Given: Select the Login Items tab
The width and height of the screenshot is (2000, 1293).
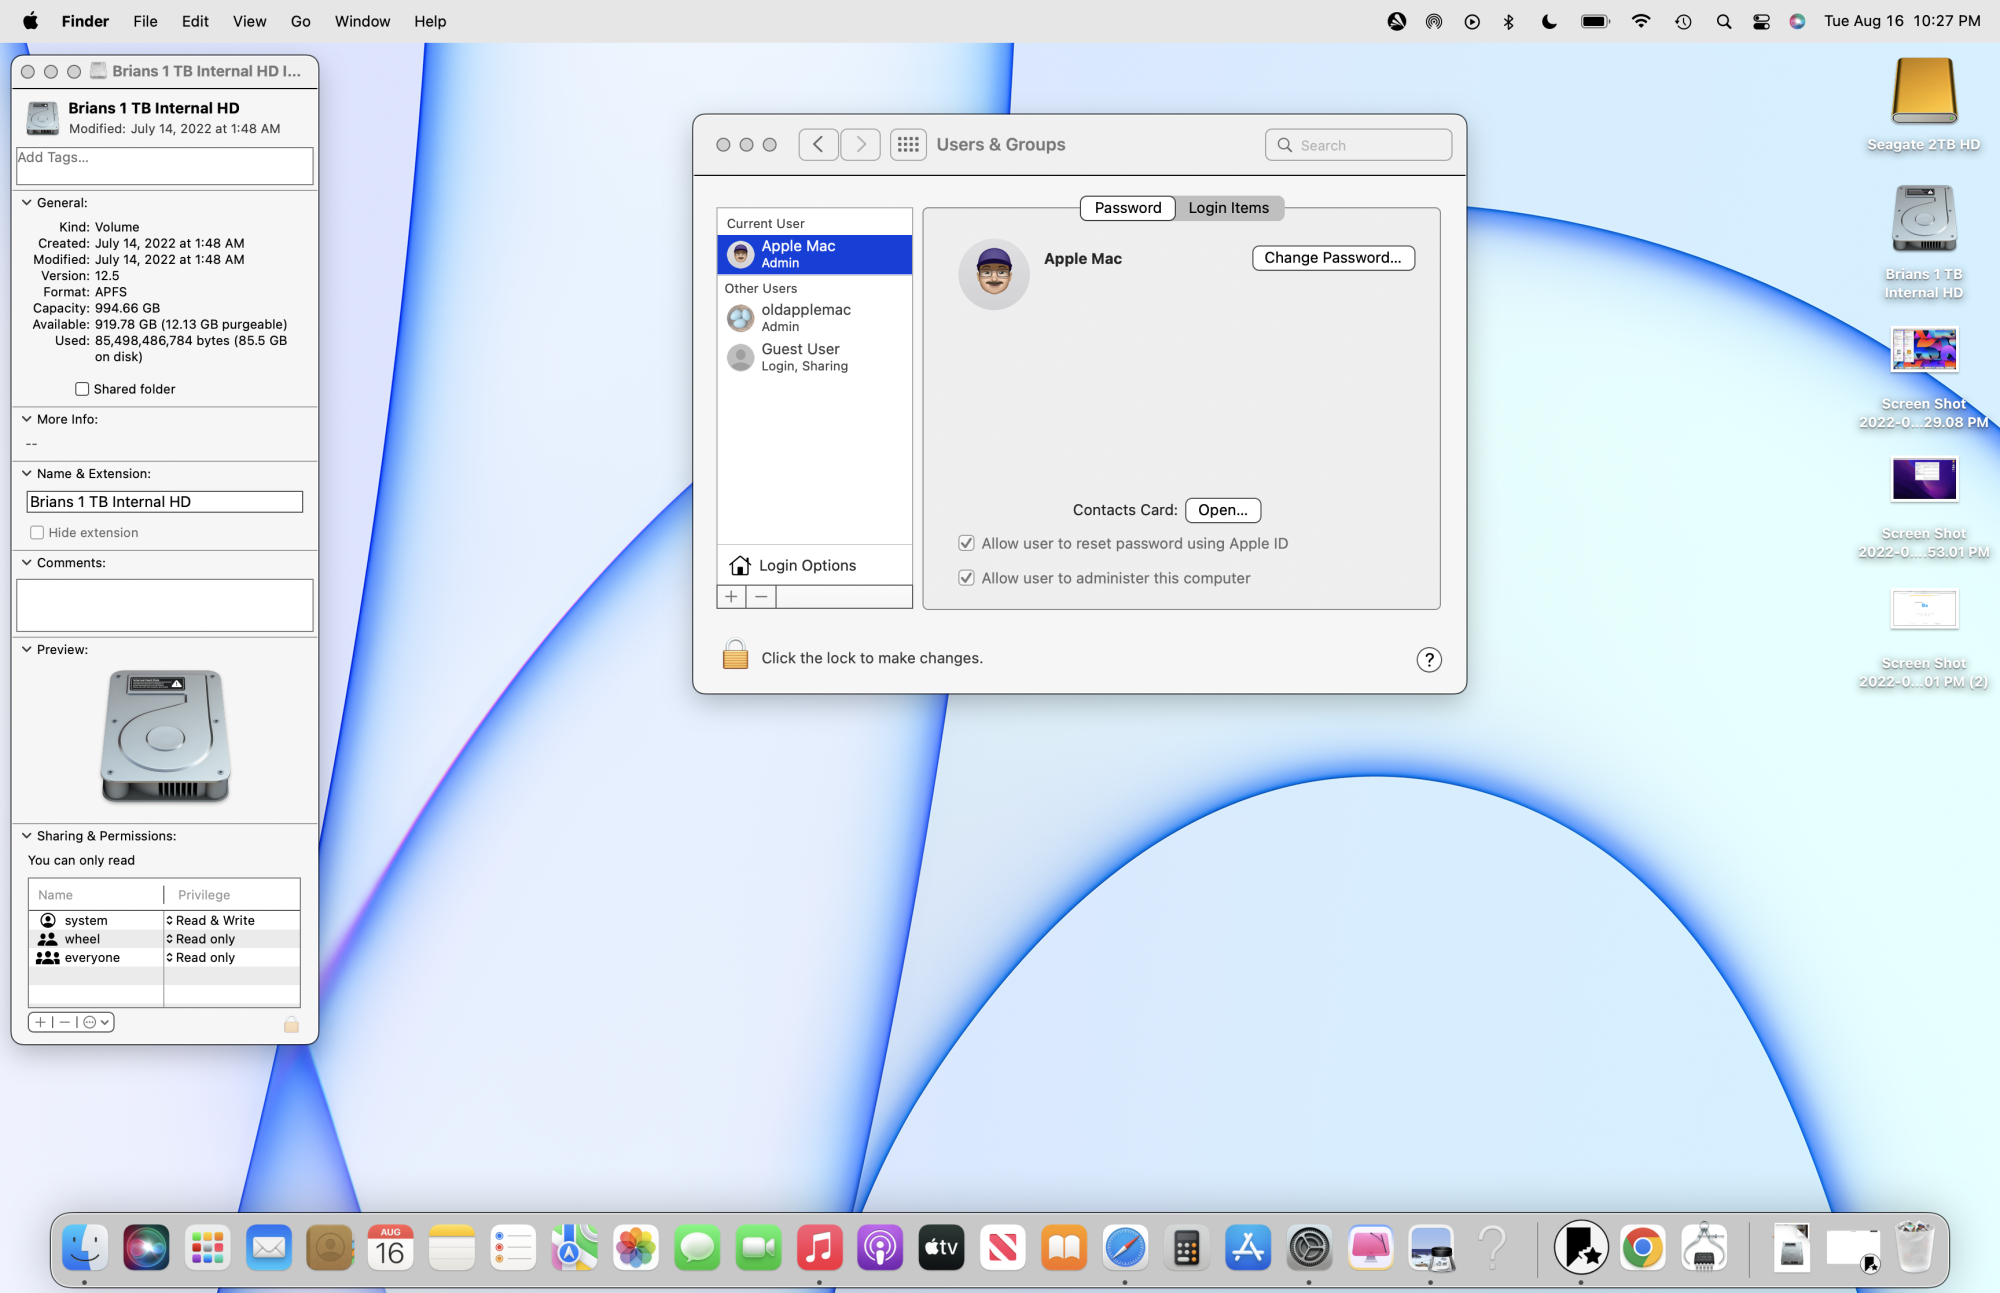Looking at the screenshot, I should coord(1229,207).
